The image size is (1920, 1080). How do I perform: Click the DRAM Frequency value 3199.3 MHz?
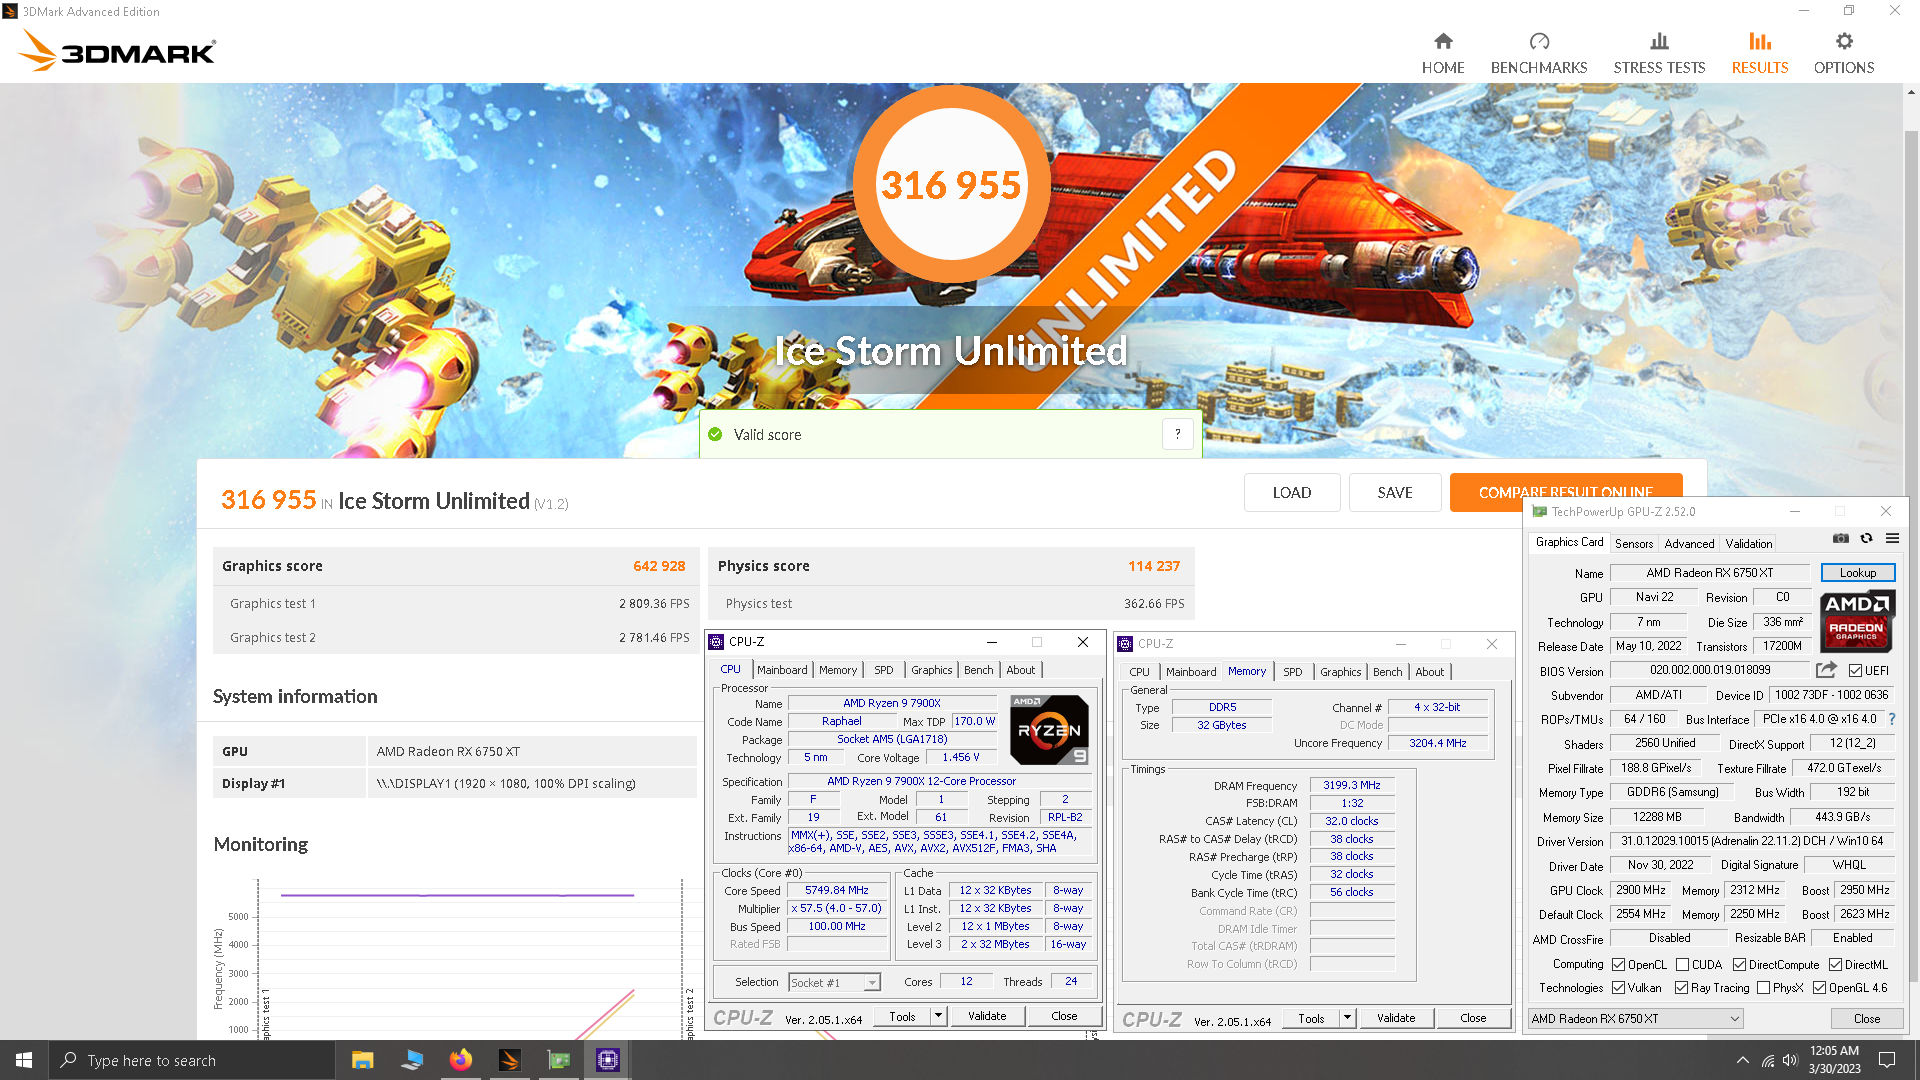pos(1351,785)
